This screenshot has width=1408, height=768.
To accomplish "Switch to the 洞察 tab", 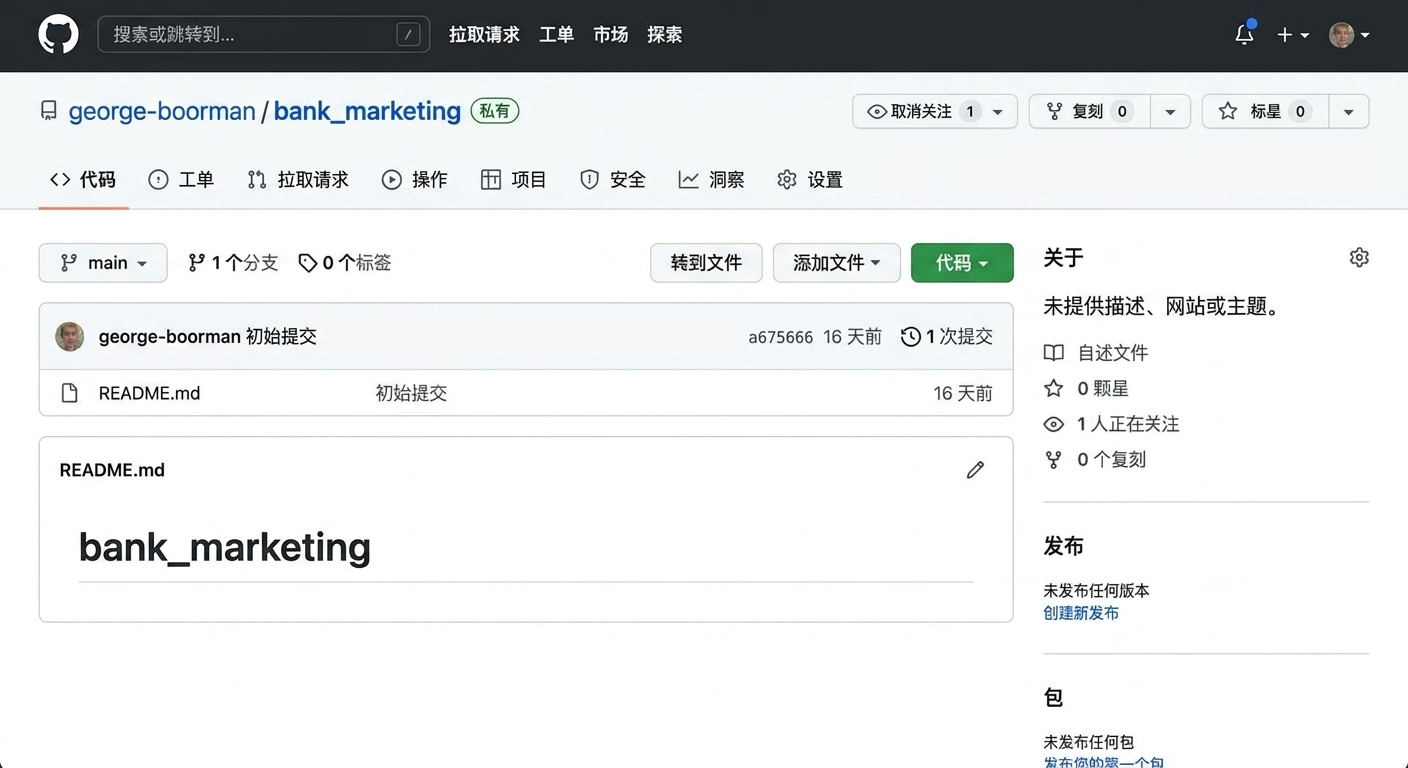I will (711, 180).
